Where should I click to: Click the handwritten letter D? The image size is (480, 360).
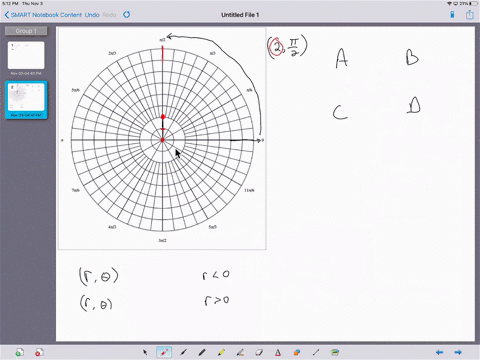pos(414,106)
